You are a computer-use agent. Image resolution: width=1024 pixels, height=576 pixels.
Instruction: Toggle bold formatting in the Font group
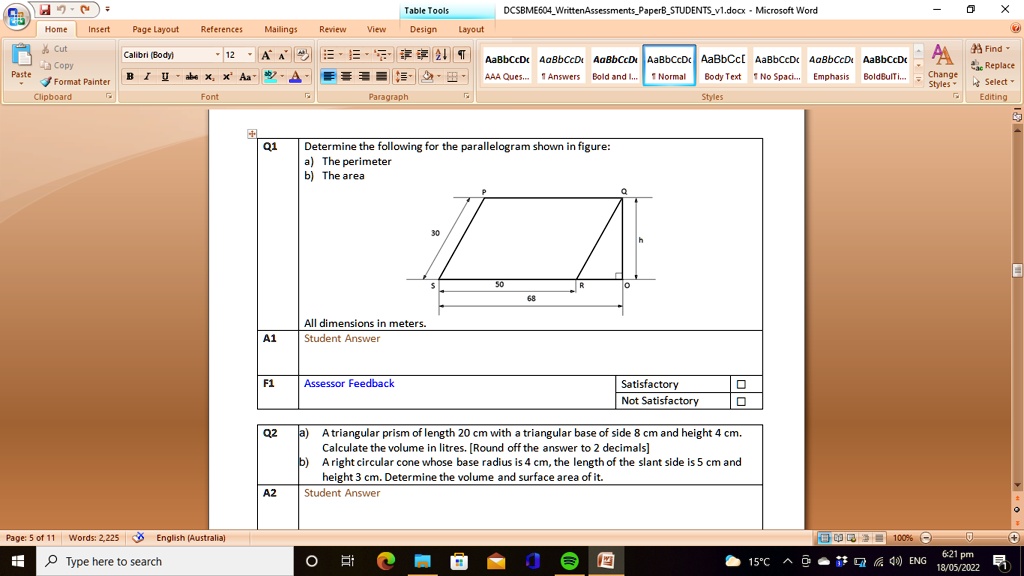(x=128, y=76)
